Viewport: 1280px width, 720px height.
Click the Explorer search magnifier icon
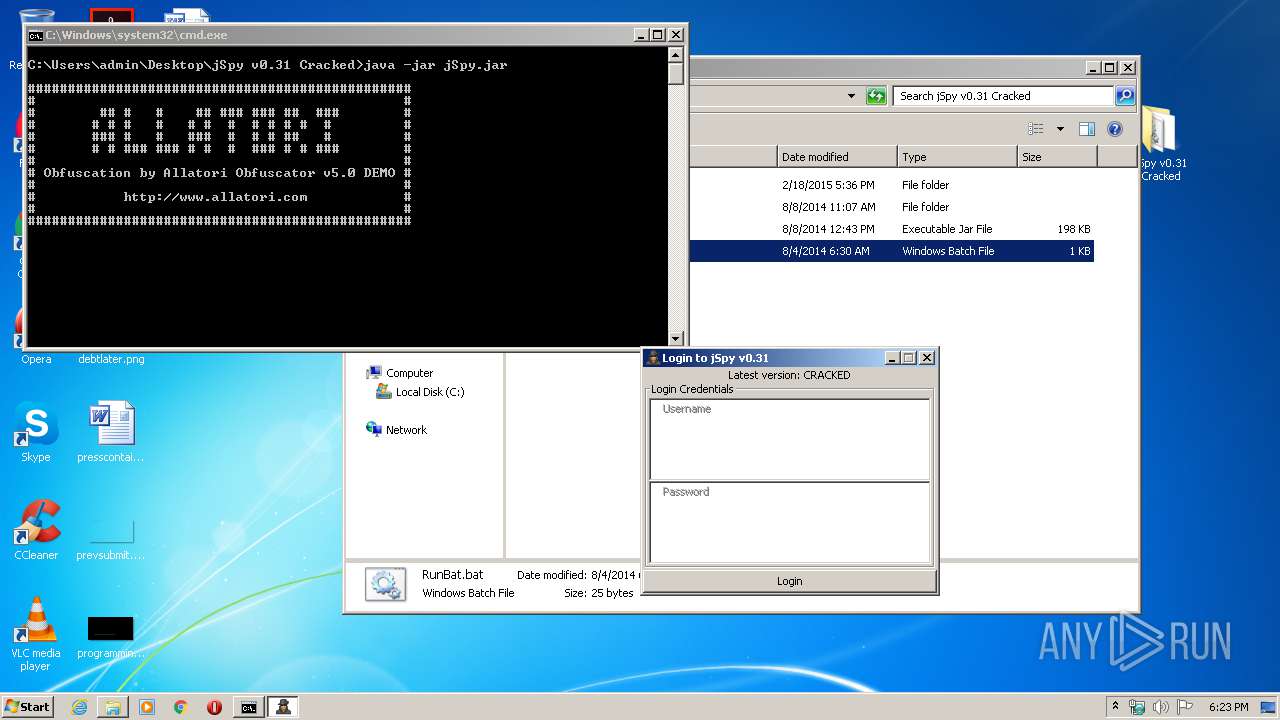(1125, 96)
